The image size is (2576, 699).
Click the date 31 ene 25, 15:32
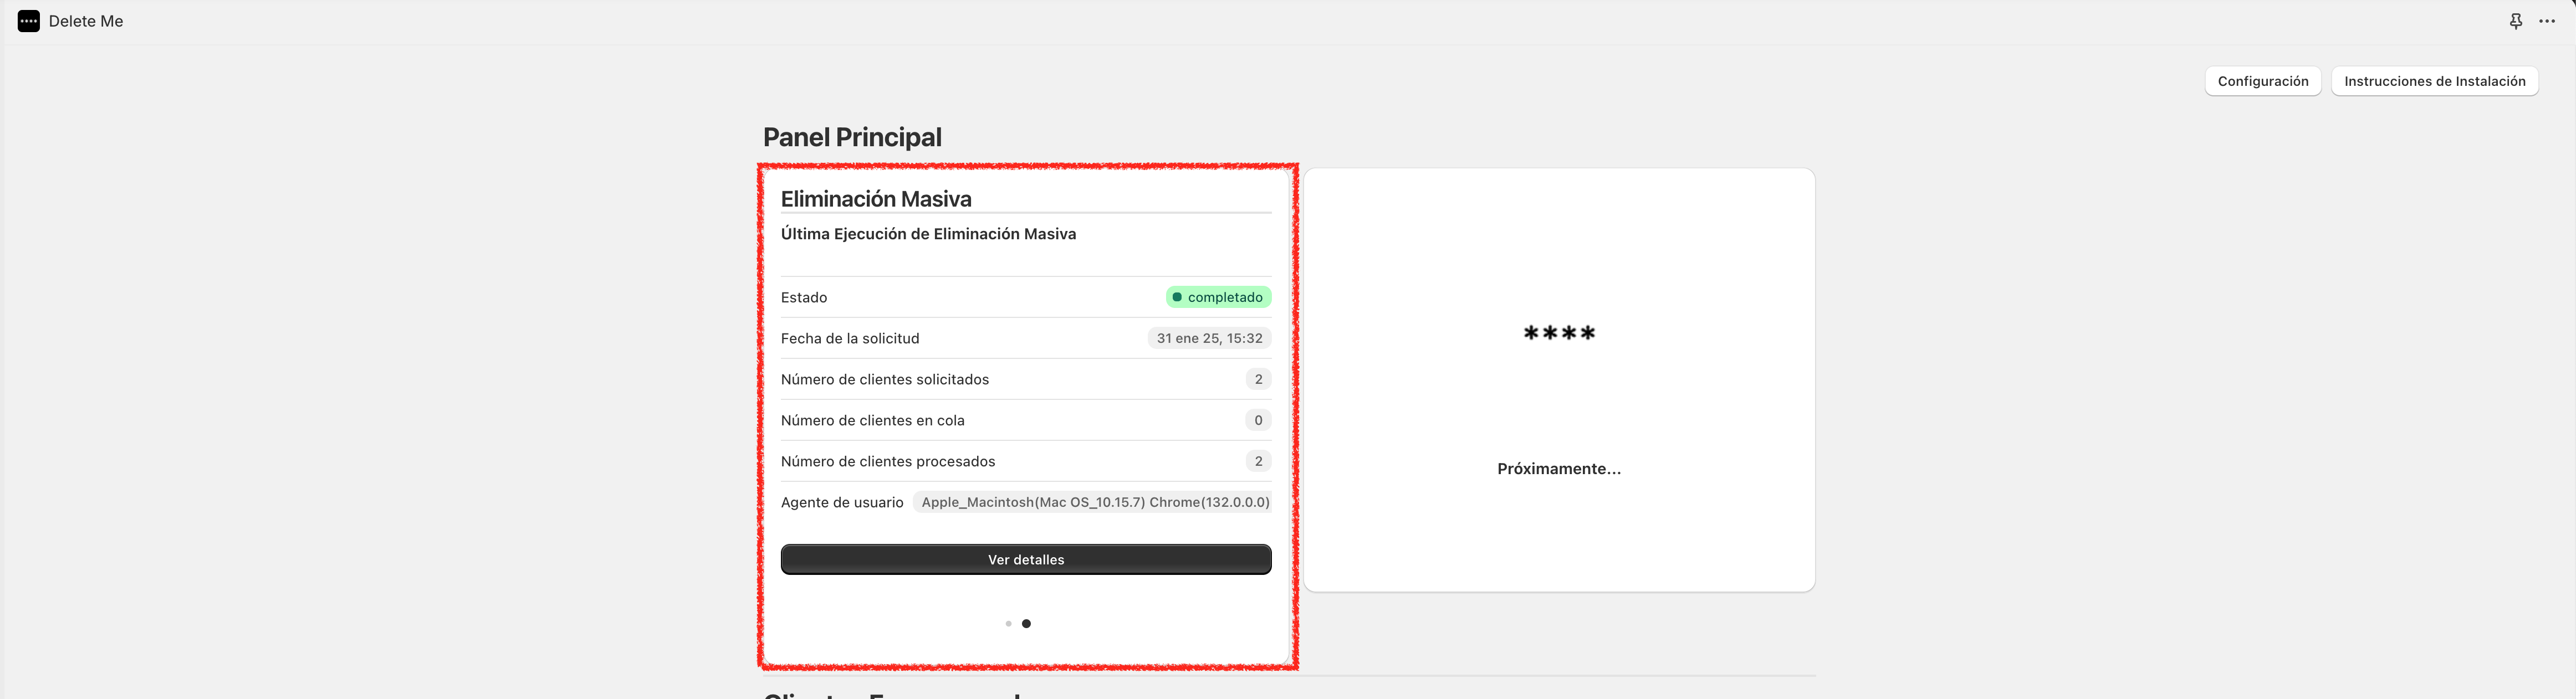(x=1210, y=338)
